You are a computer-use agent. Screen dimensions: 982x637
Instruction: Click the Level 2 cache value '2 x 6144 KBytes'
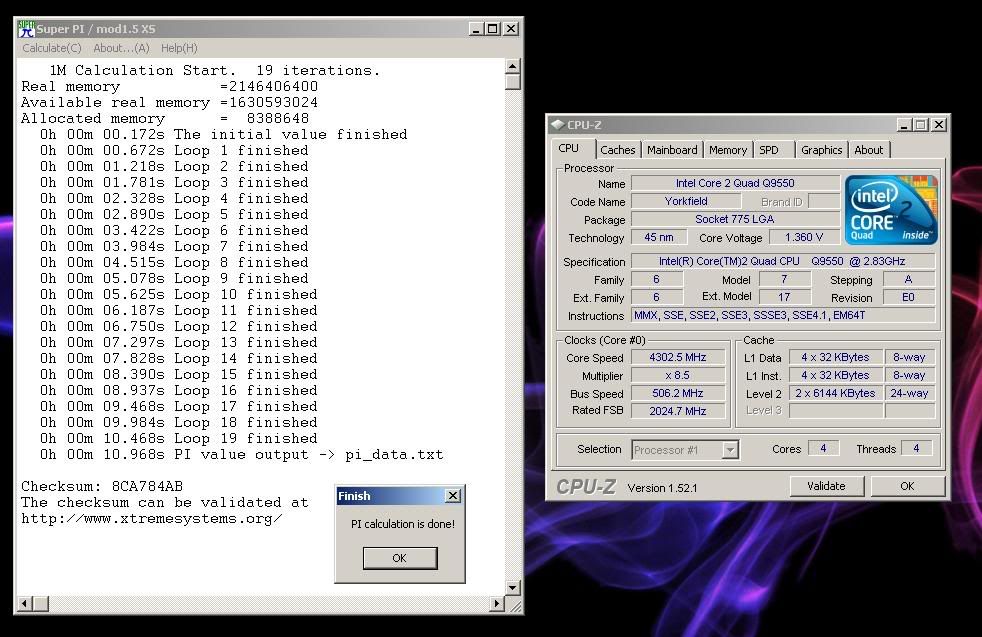point(835,393)
